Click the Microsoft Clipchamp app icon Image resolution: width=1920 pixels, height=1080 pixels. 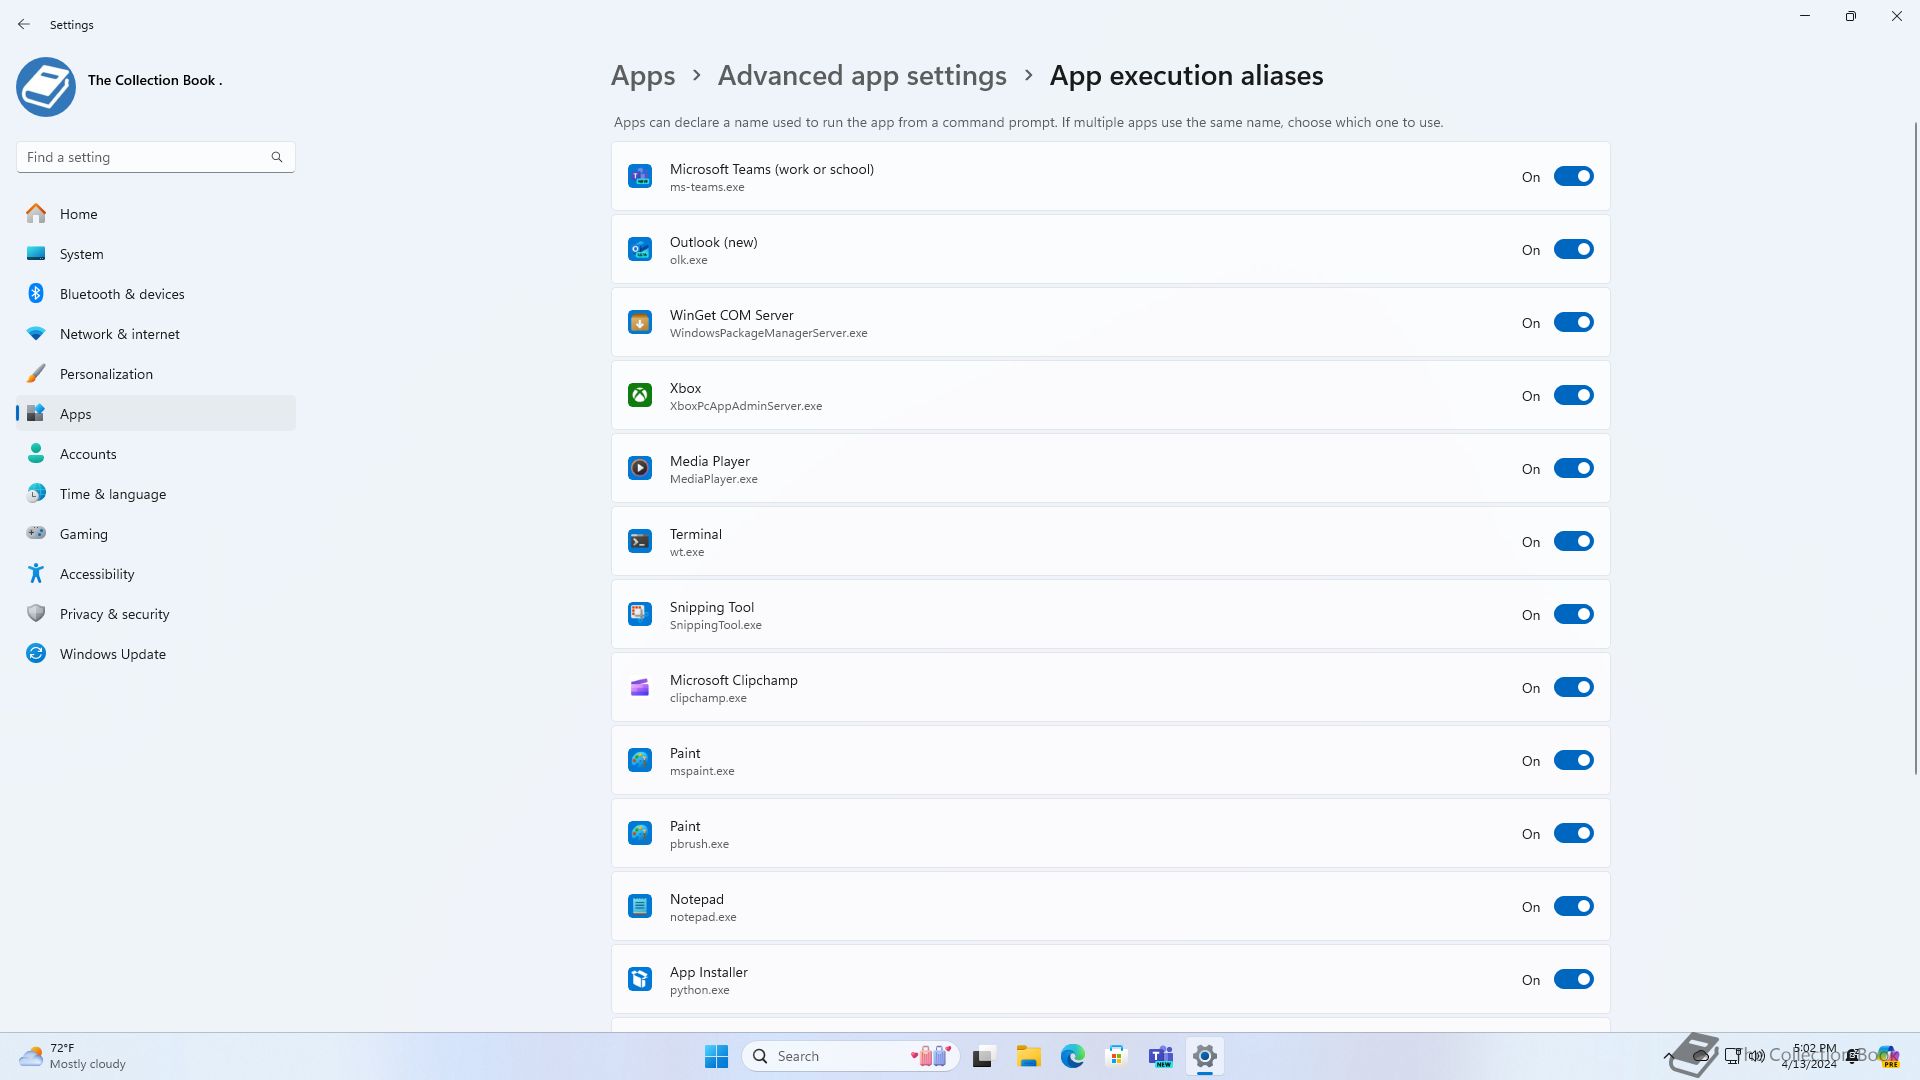640,687
